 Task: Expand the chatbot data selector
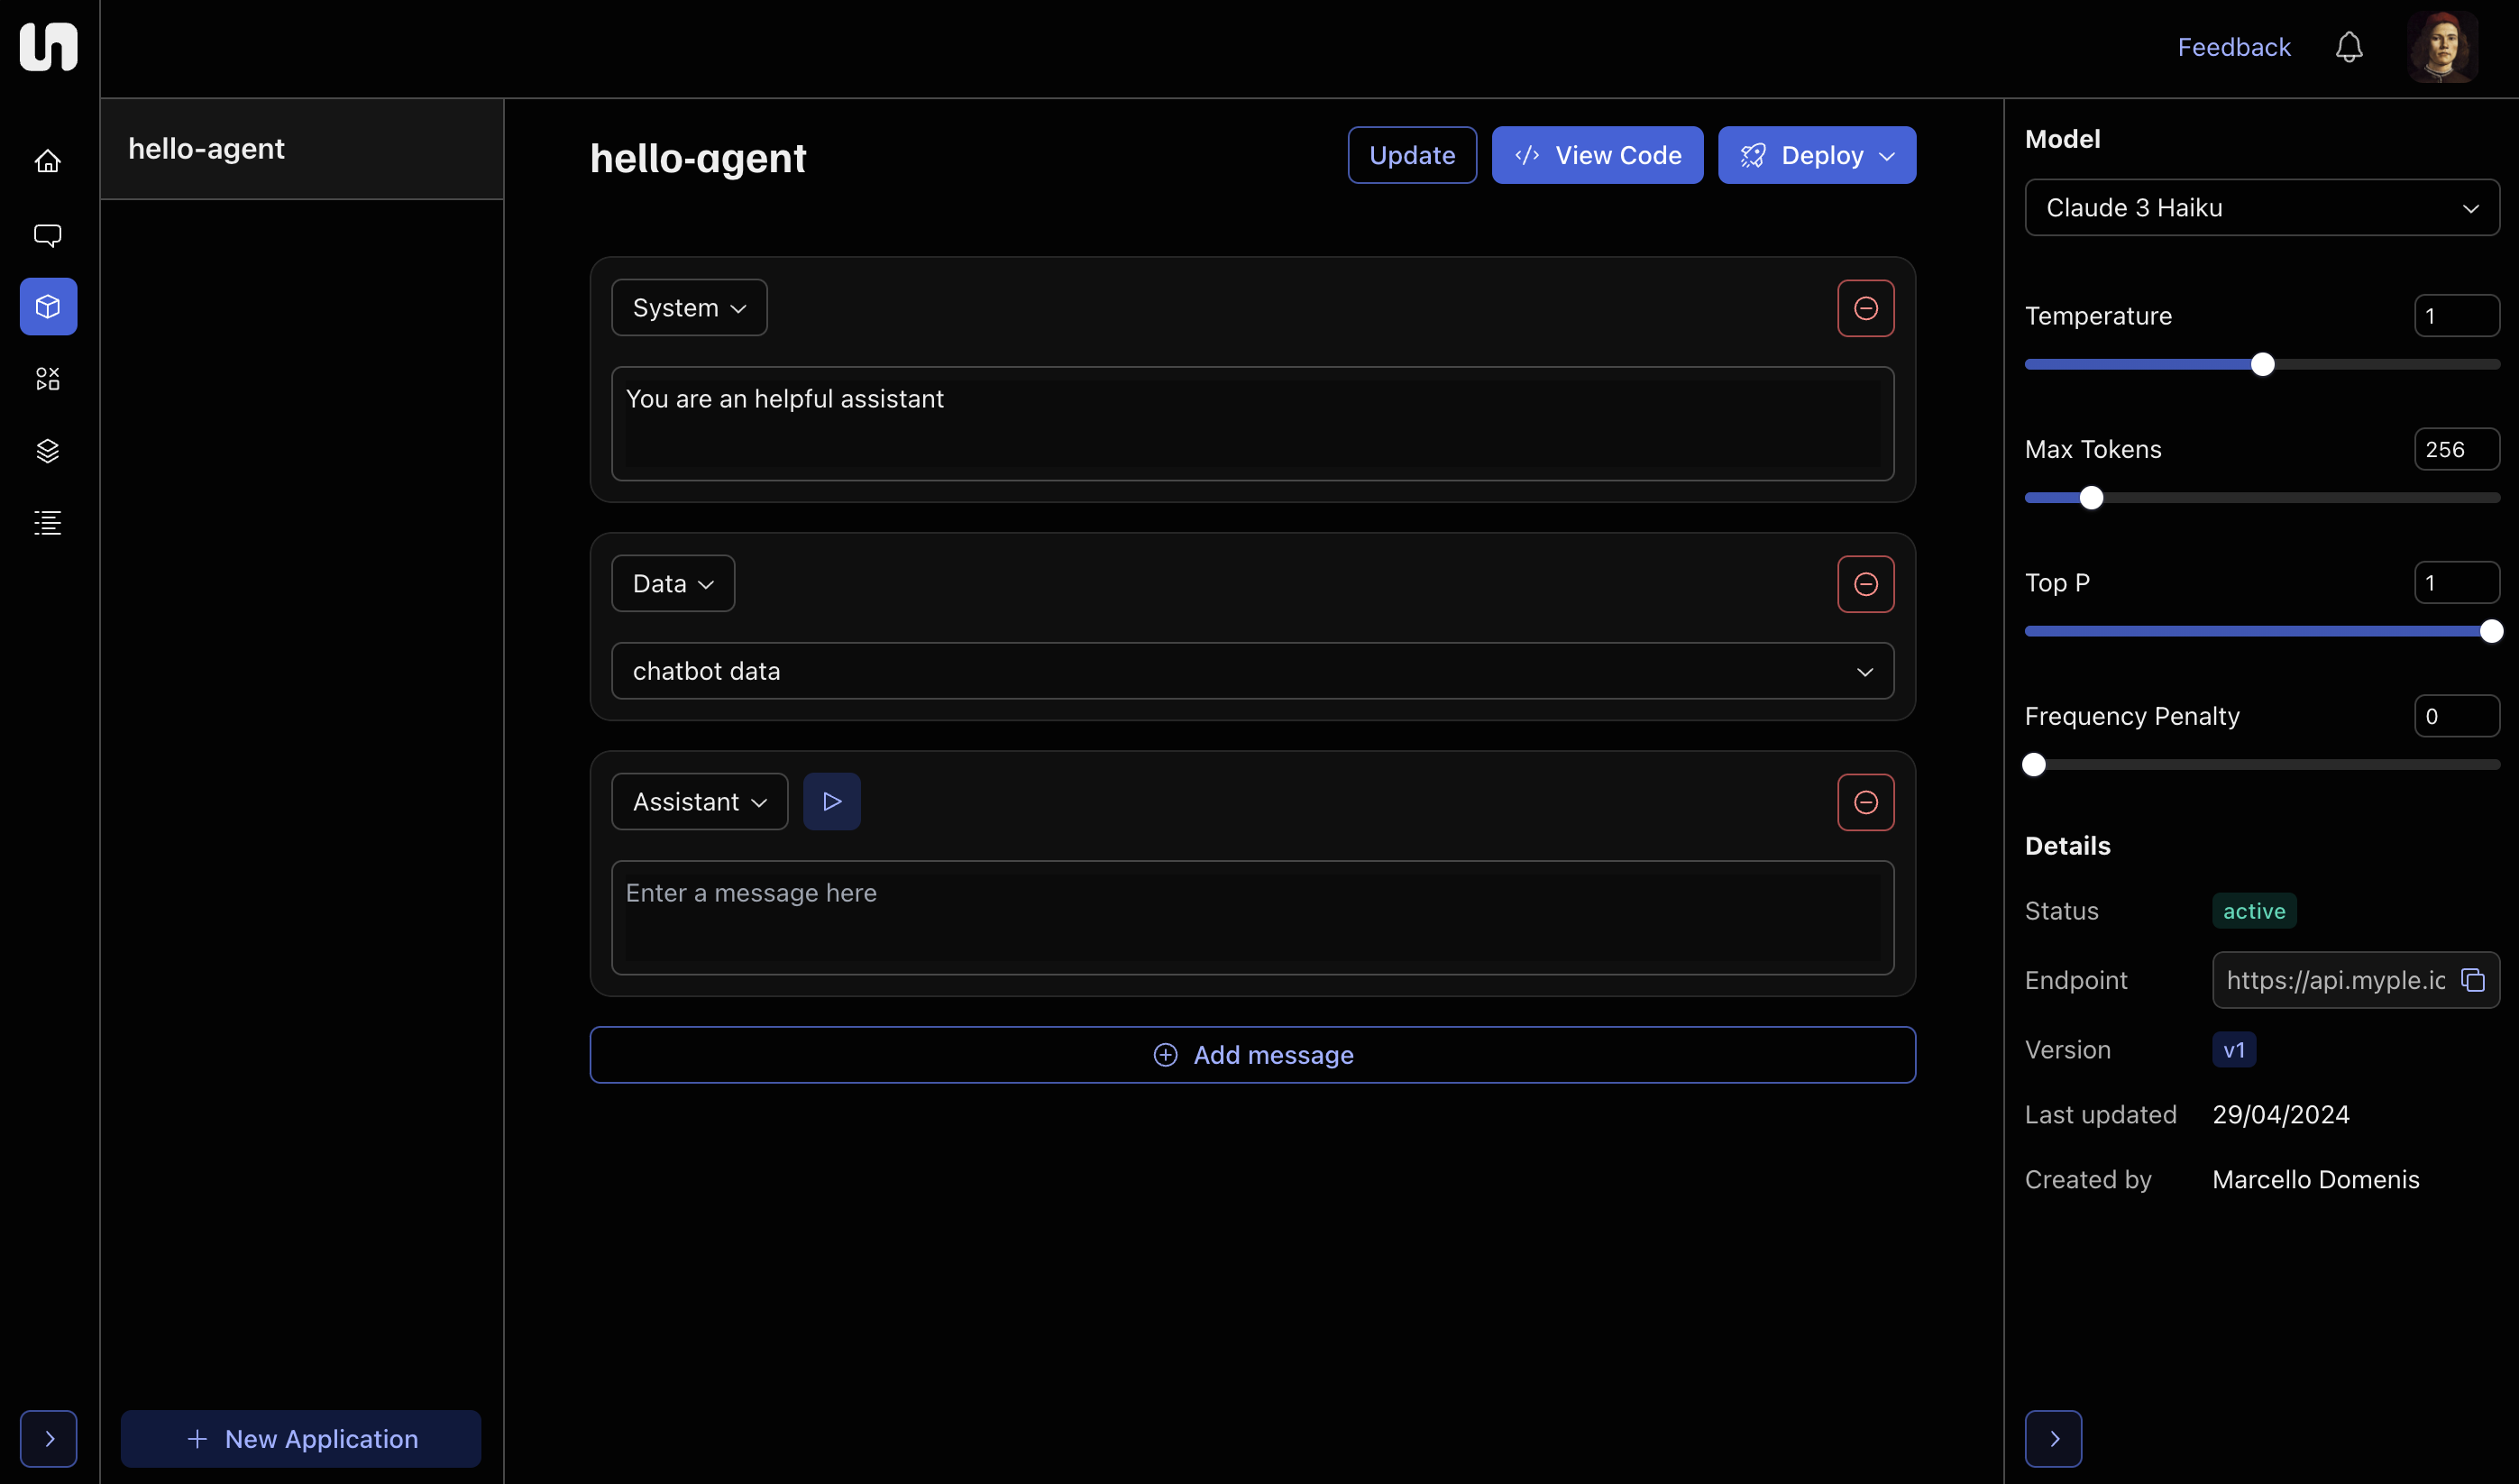[1252, 671]
